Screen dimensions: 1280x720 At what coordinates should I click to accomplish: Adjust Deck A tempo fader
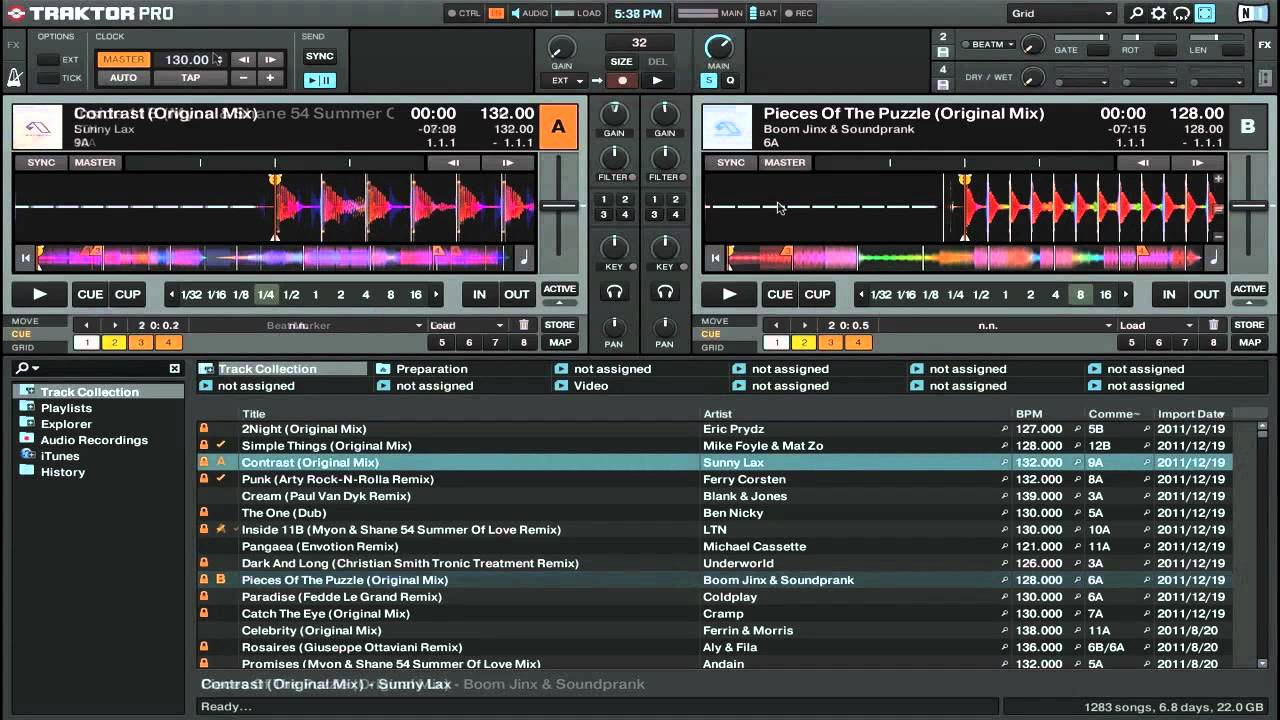[x=560, y=206]
